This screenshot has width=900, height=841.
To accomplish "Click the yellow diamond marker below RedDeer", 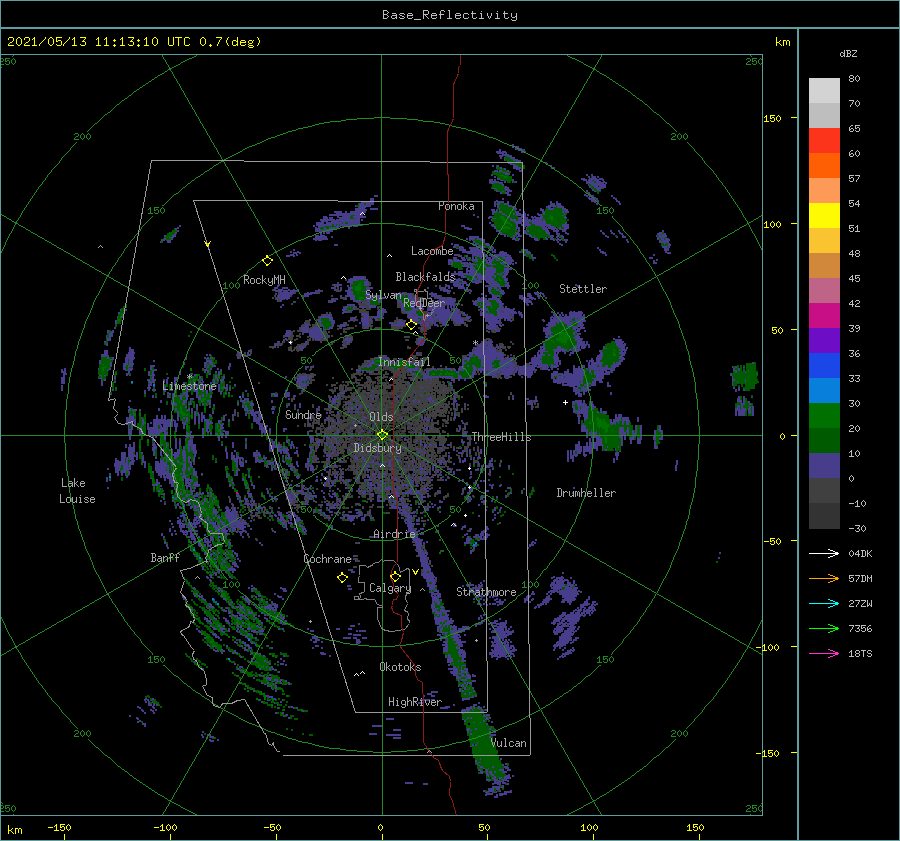I will 411,325.
